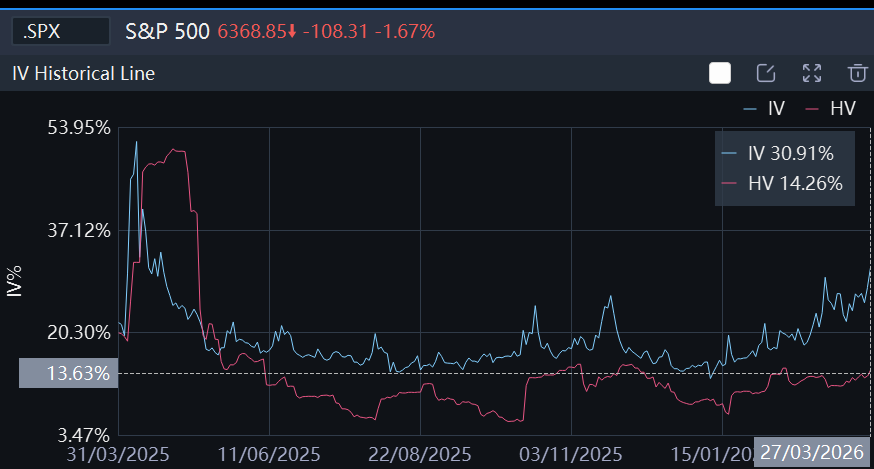Click the -108.31 price change value
The width and height of the screenshot is (874, 469).
click(336, 31)
